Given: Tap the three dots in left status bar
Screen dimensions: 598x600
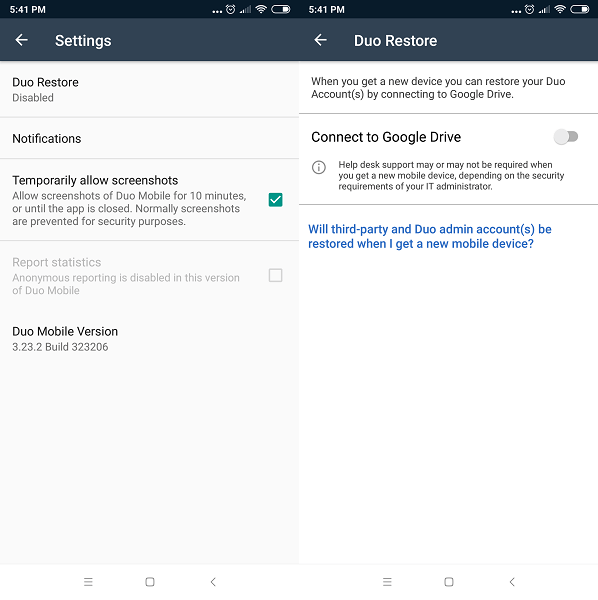Looking at the screenshot, I should [217, 12].
